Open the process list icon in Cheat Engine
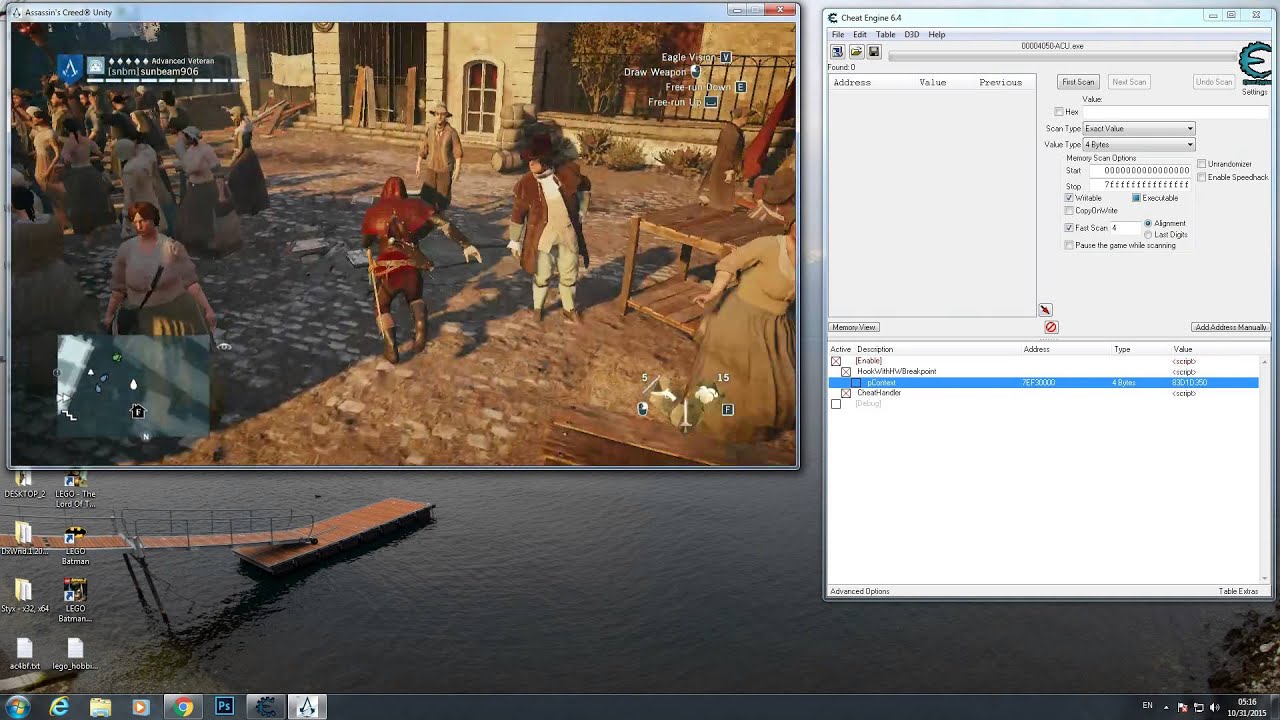 (x=837, y=52)
